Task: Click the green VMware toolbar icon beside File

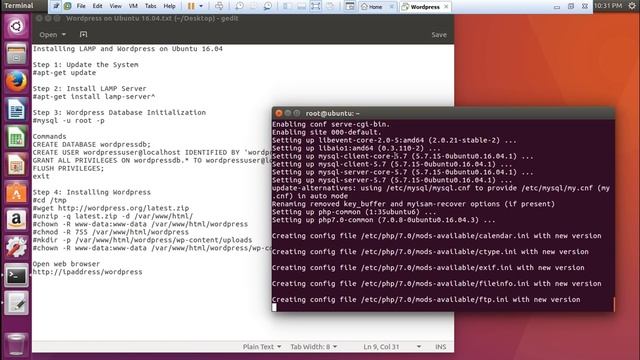Action: [x=68, y=6]
